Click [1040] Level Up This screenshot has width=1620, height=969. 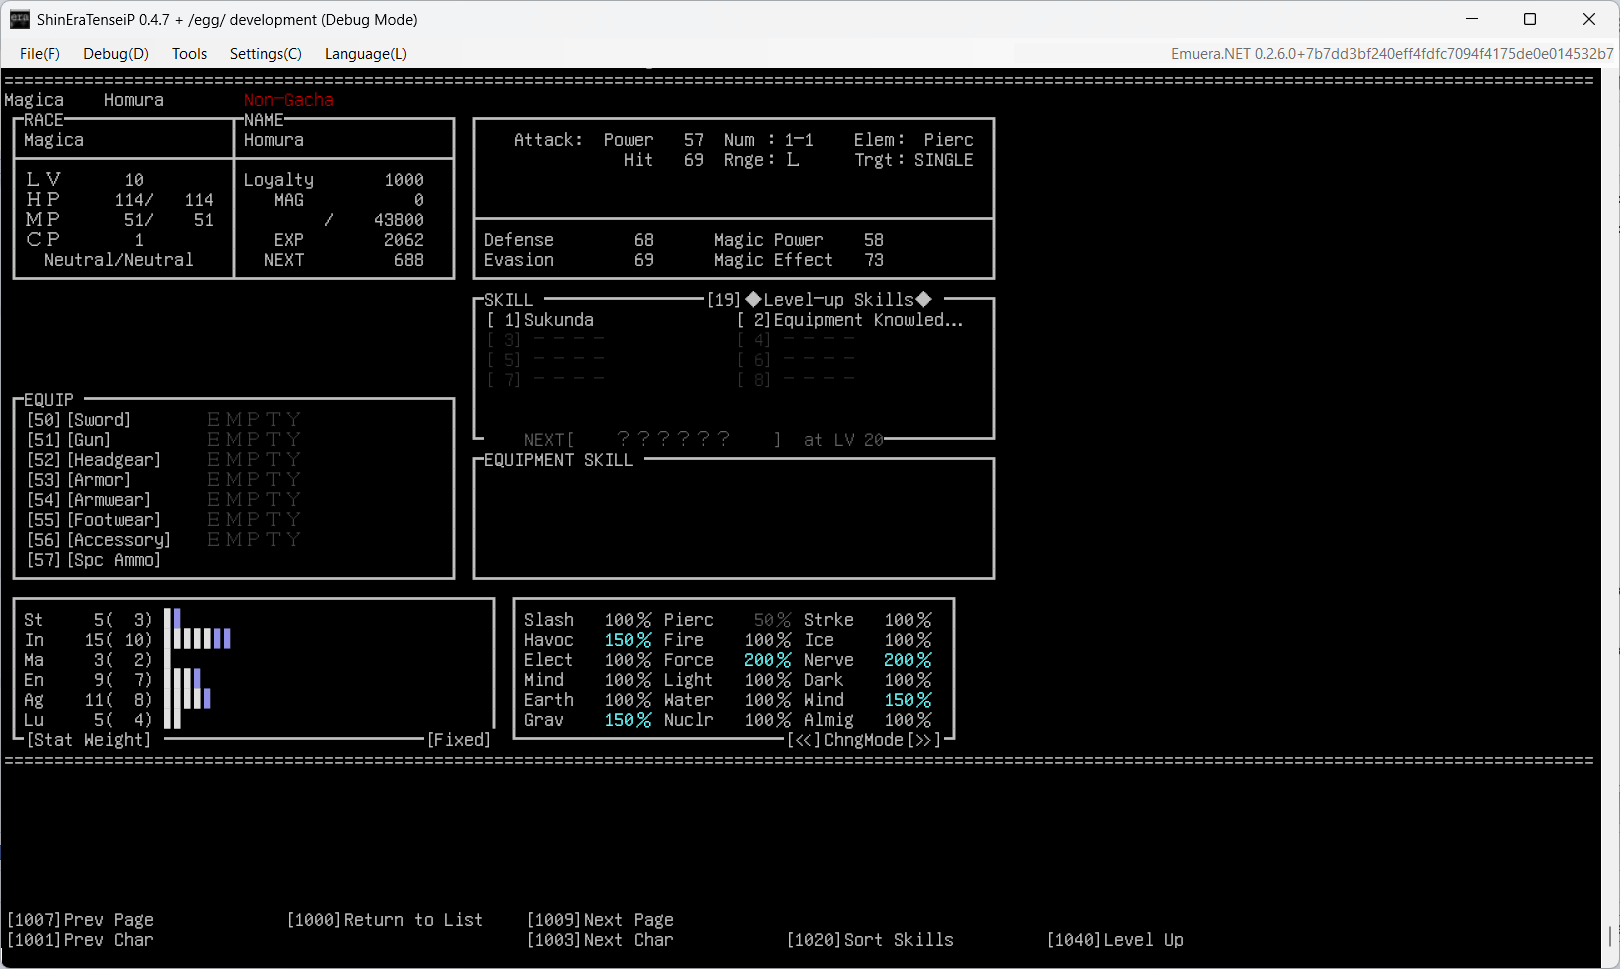[1115, 940]
